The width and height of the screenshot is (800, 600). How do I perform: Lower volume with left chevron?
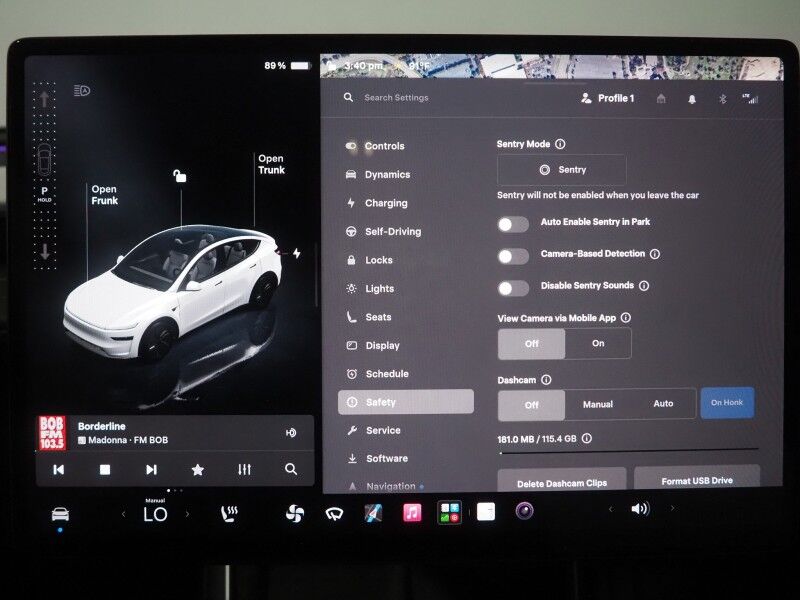tap(611, 509)
